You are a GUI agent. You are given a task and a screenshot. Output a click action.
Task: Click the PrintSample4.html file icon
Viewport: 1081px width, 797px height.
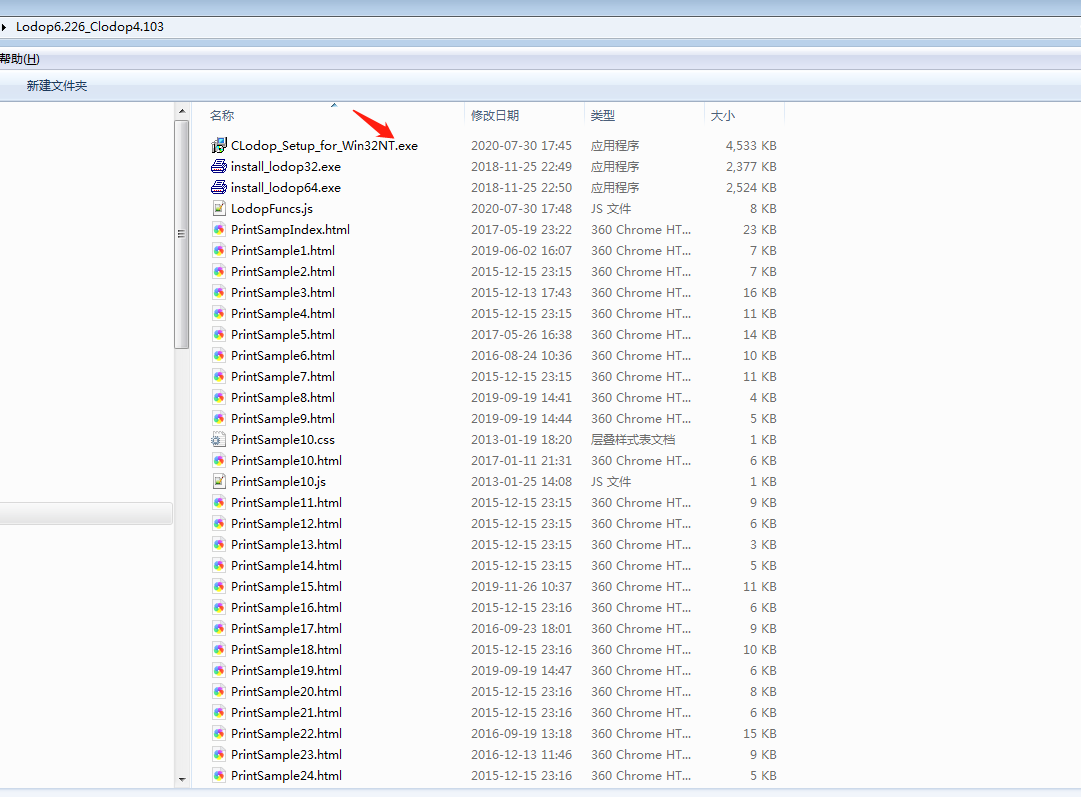point(219,314)
